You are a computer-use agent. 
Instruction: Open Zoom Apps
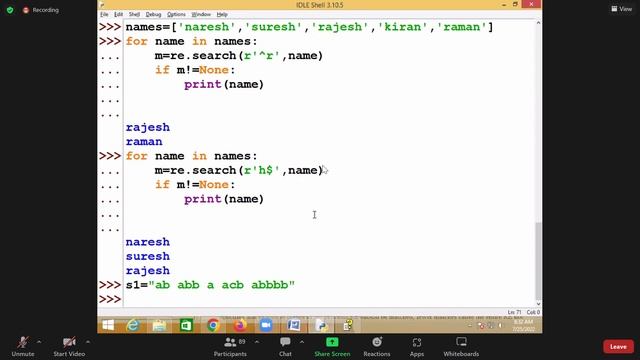coord(417,347)
